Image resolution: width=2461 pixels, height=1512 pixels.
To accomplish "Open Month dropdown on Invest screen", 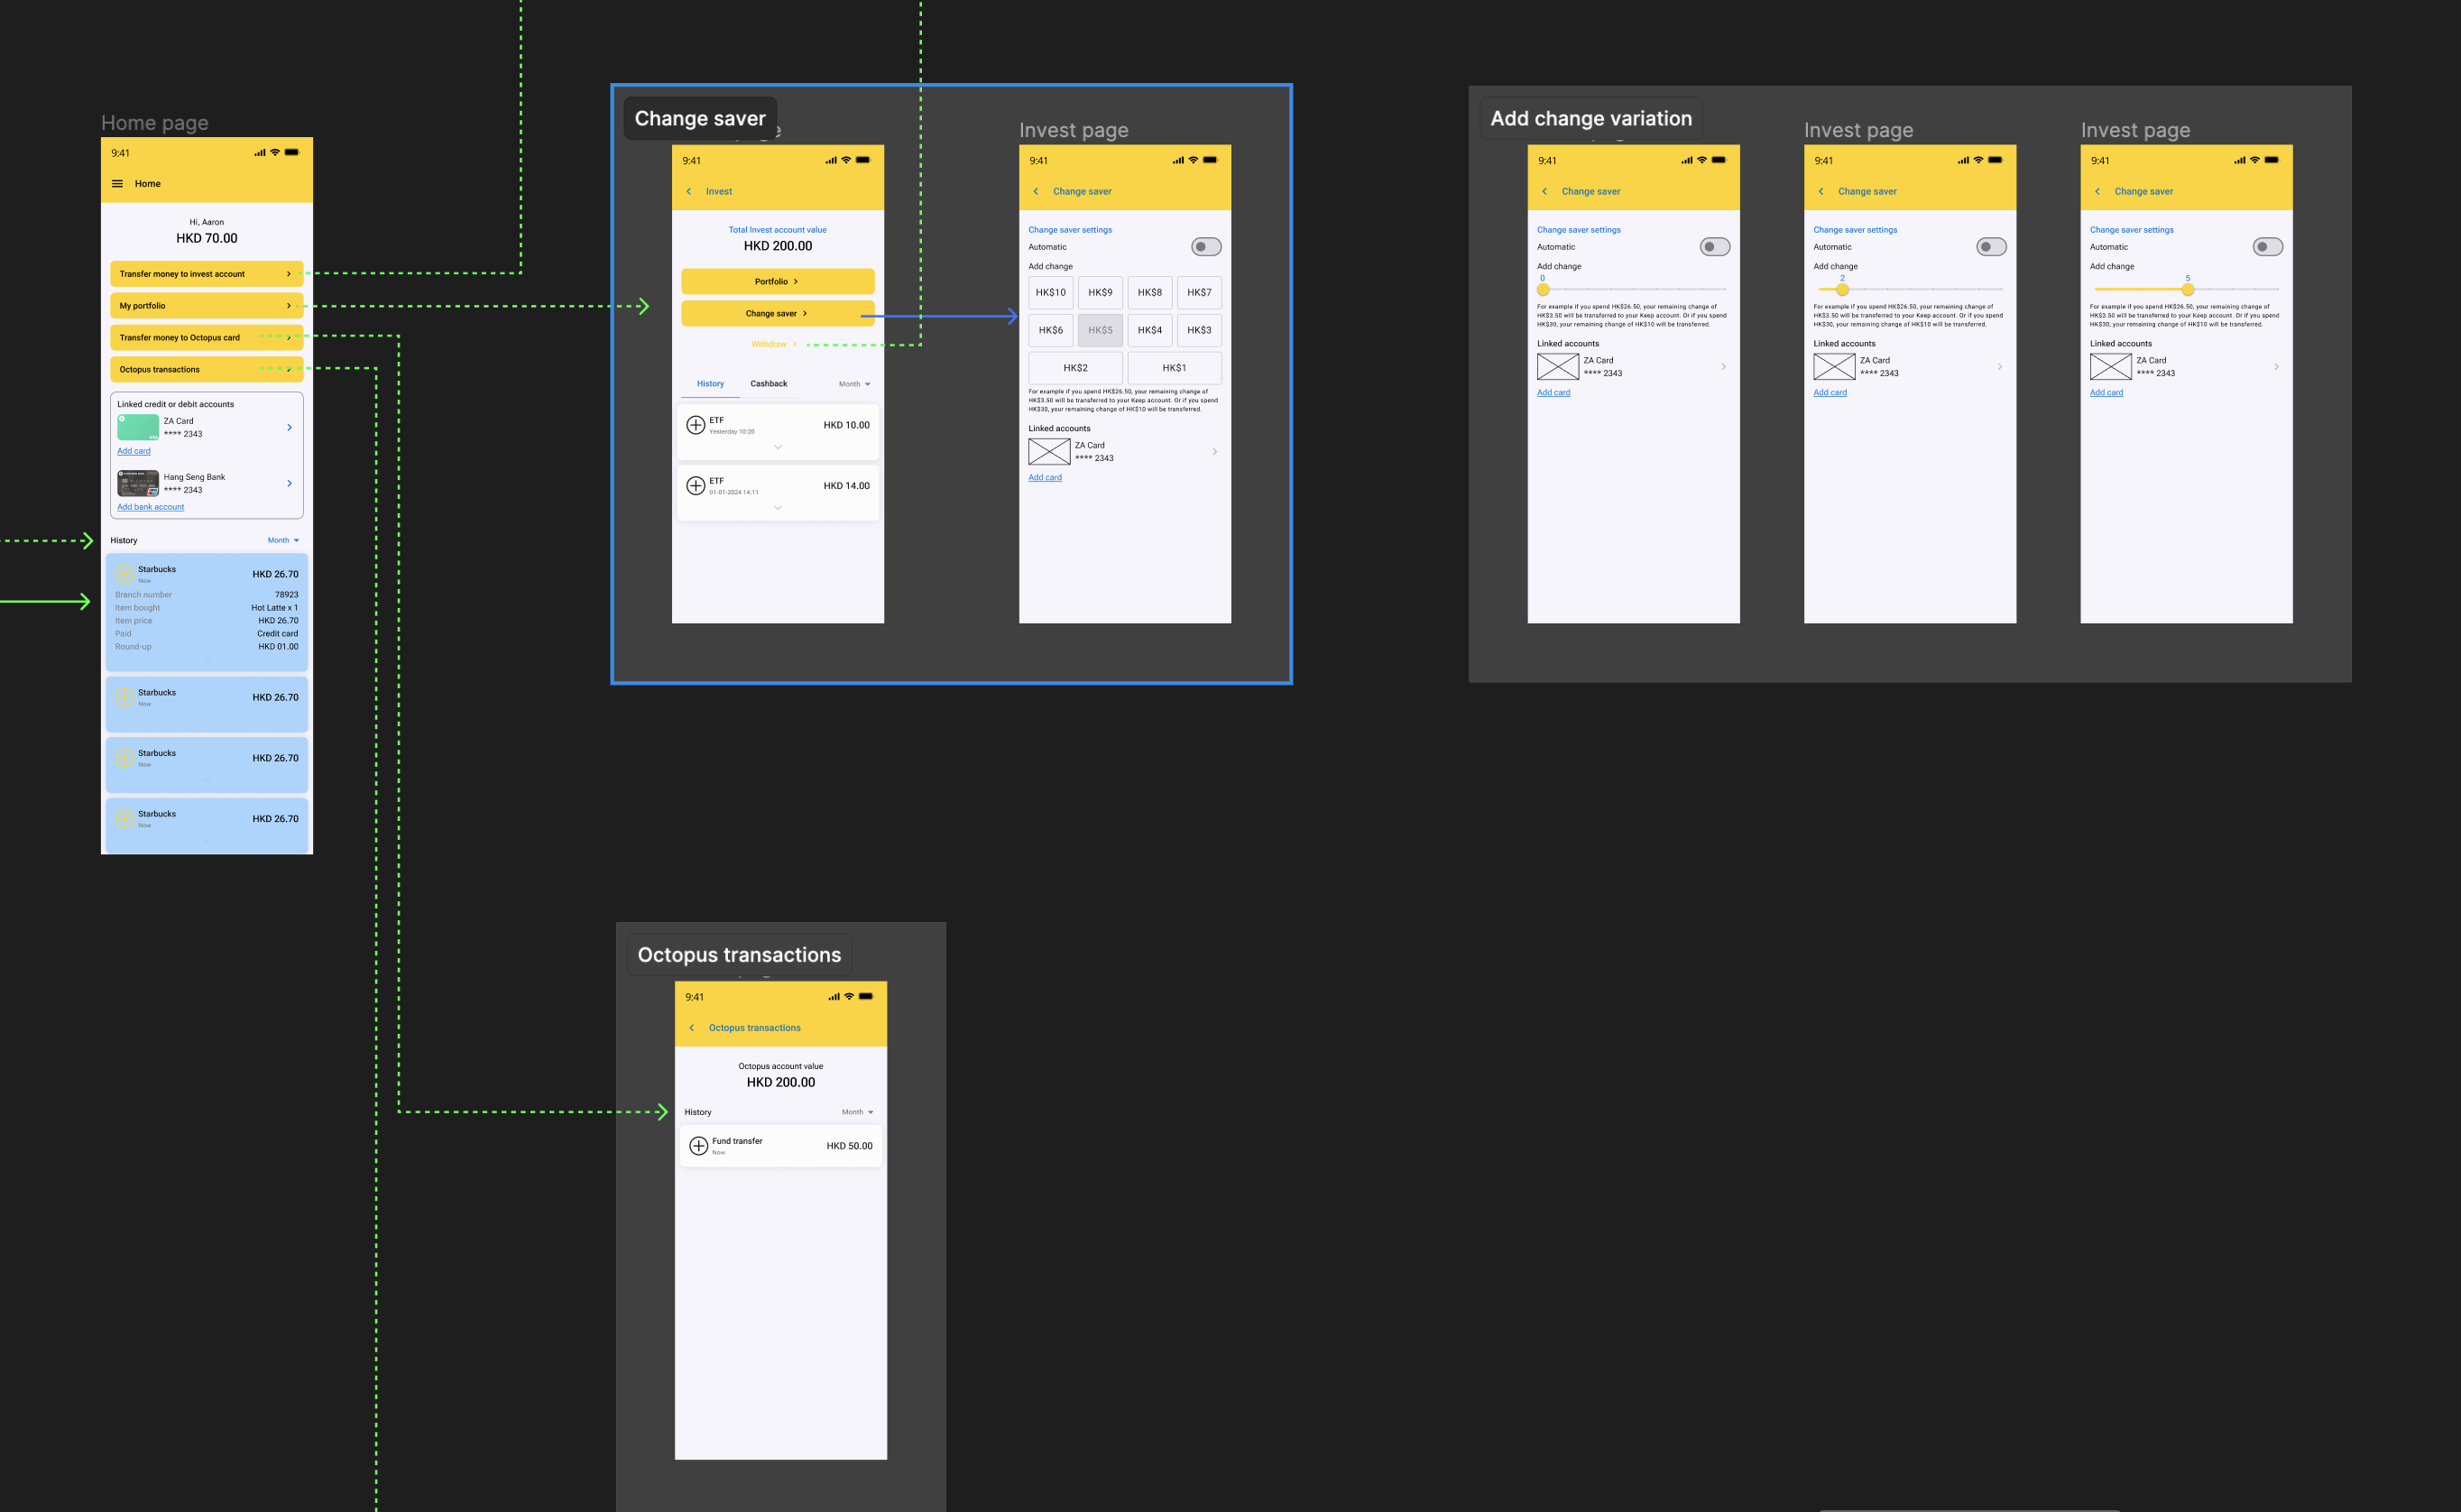I will click(x=854, y=384).
